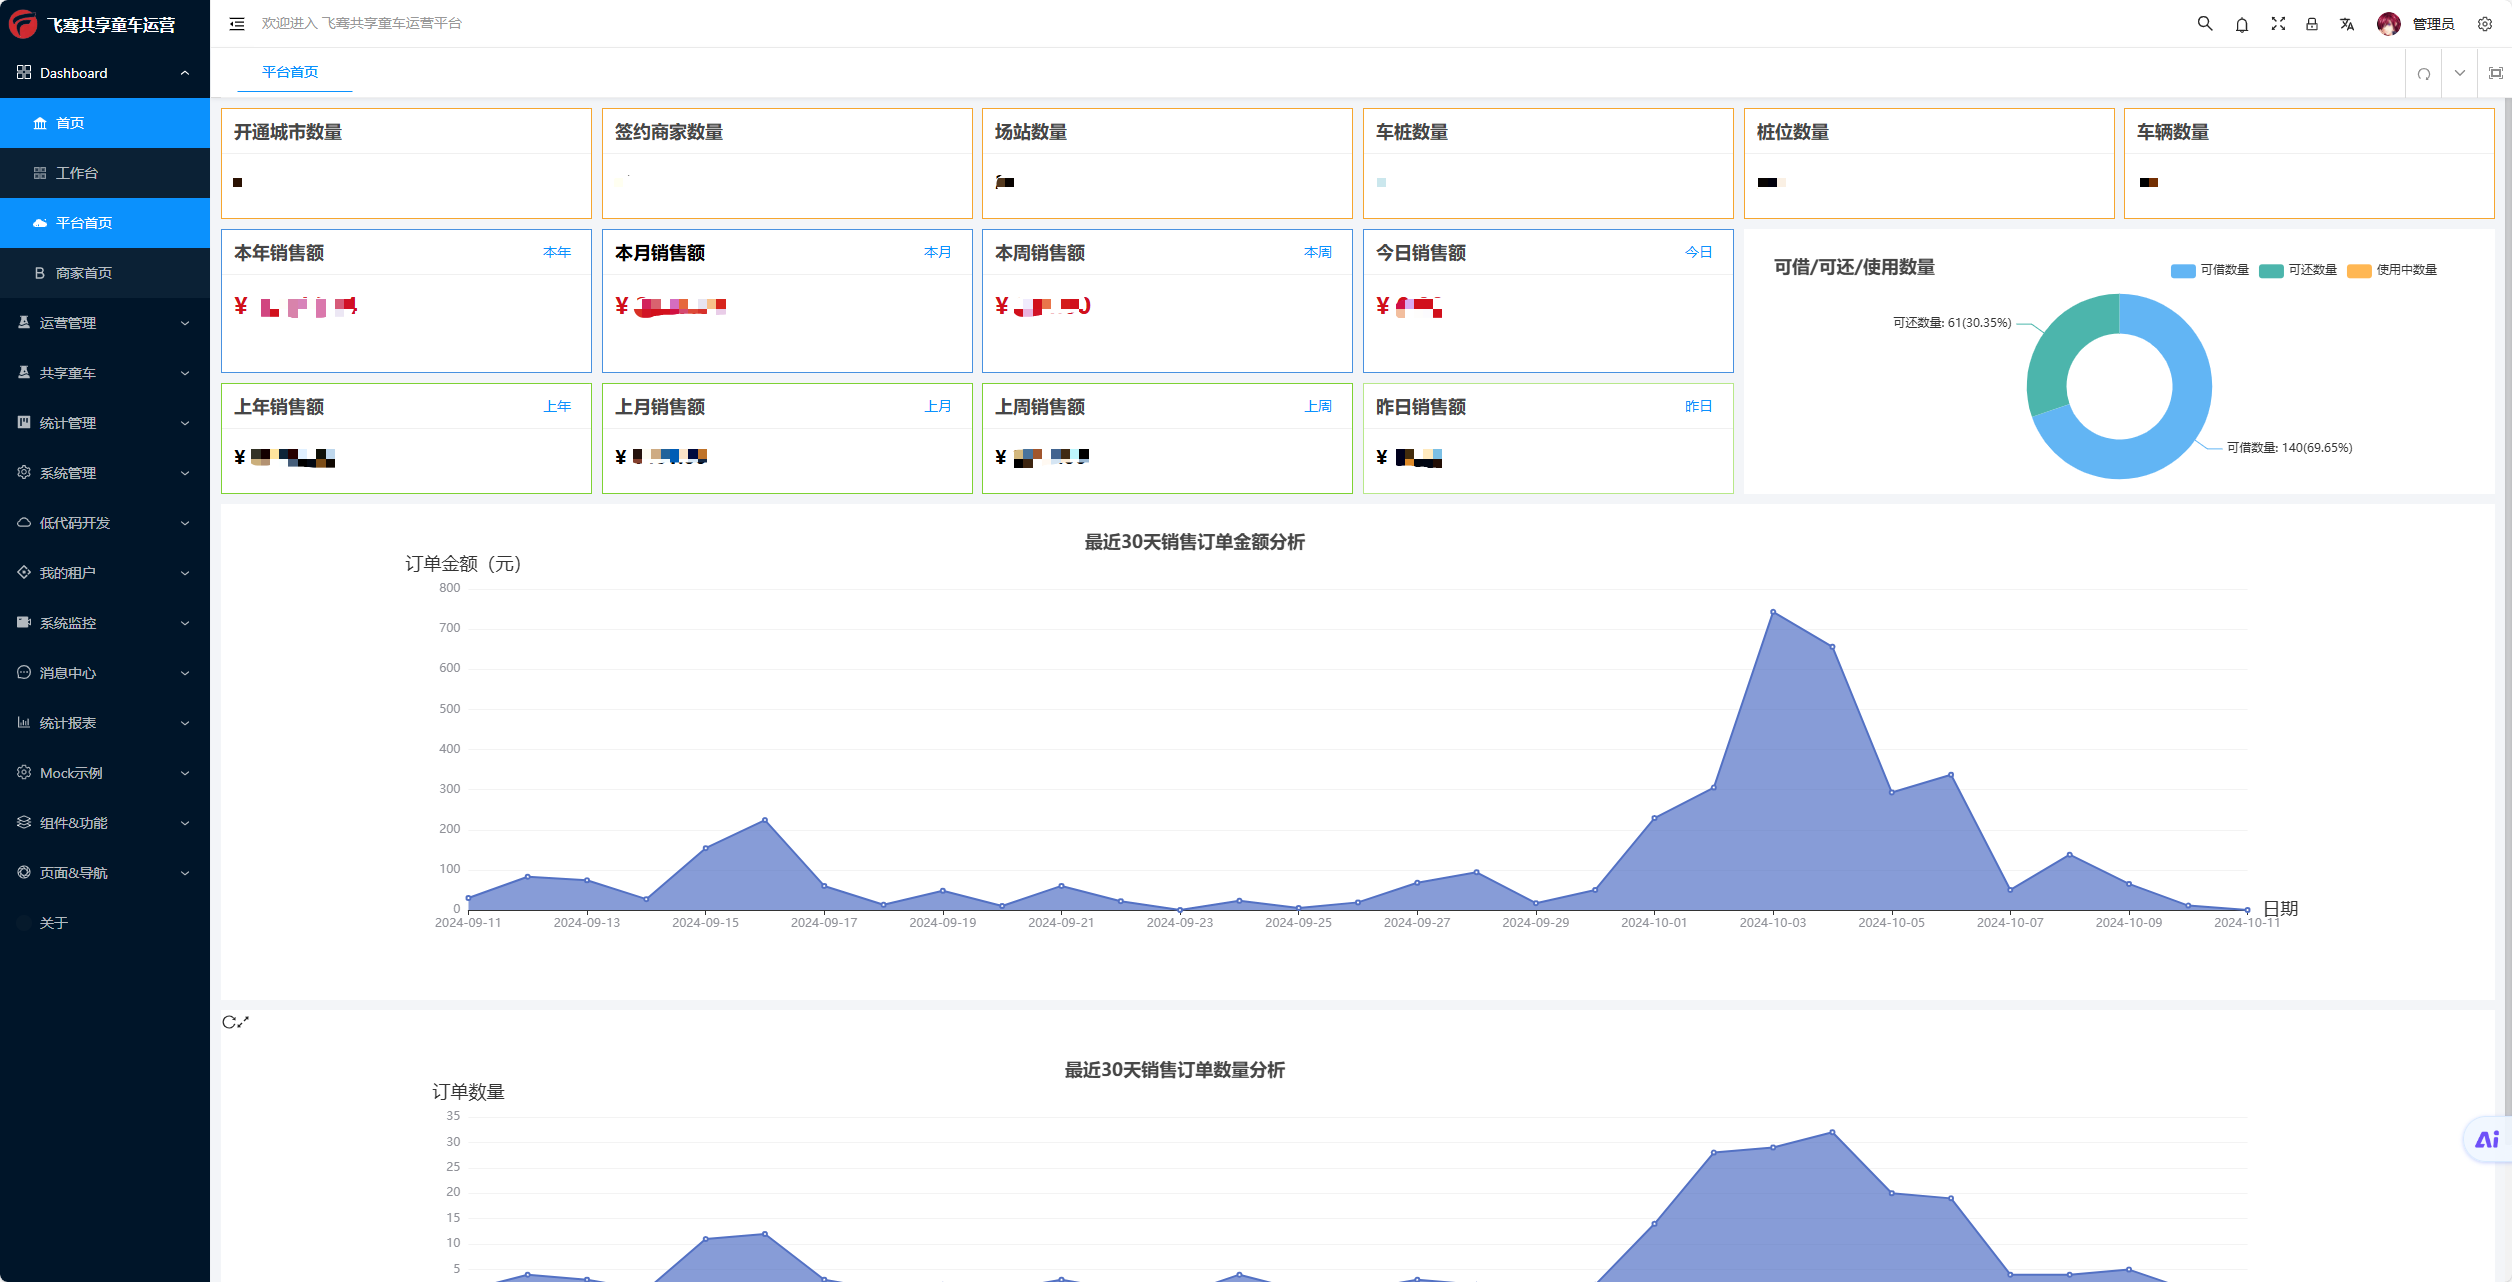This screenshot has width=2512, height=1282.
Task: Click the 消息中心 chat icon
Action: (24, 672)
